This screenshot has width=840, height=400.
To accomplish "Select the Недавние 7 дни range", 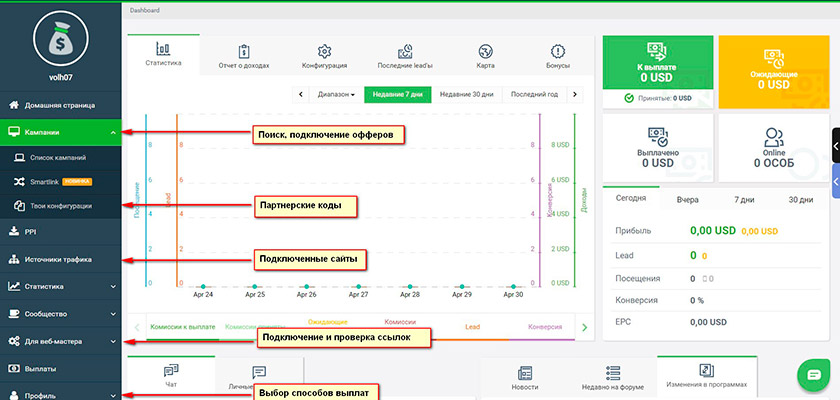I will coord(398,94).
